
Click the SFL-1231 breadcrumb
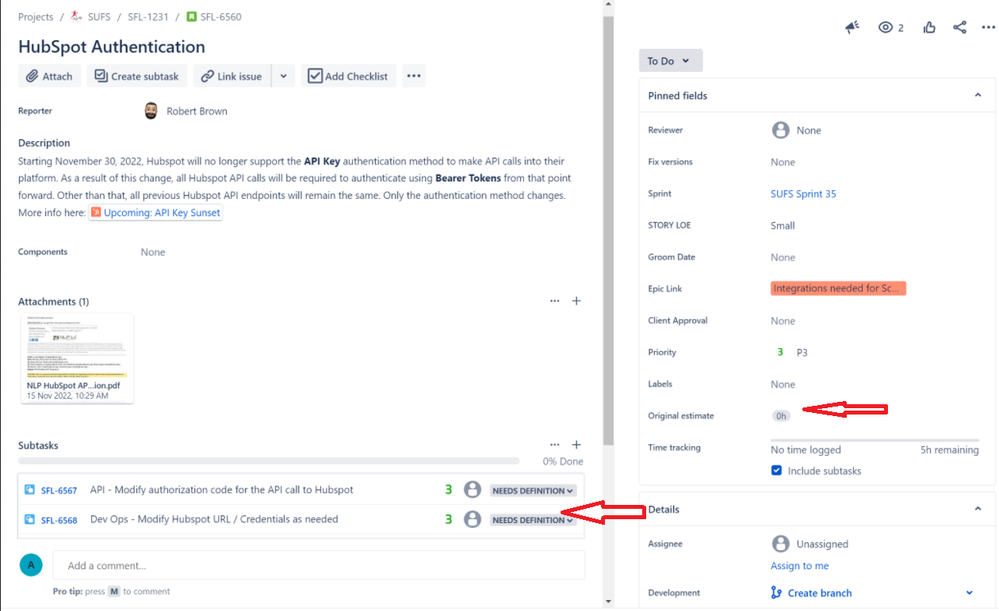pos(148,17)
